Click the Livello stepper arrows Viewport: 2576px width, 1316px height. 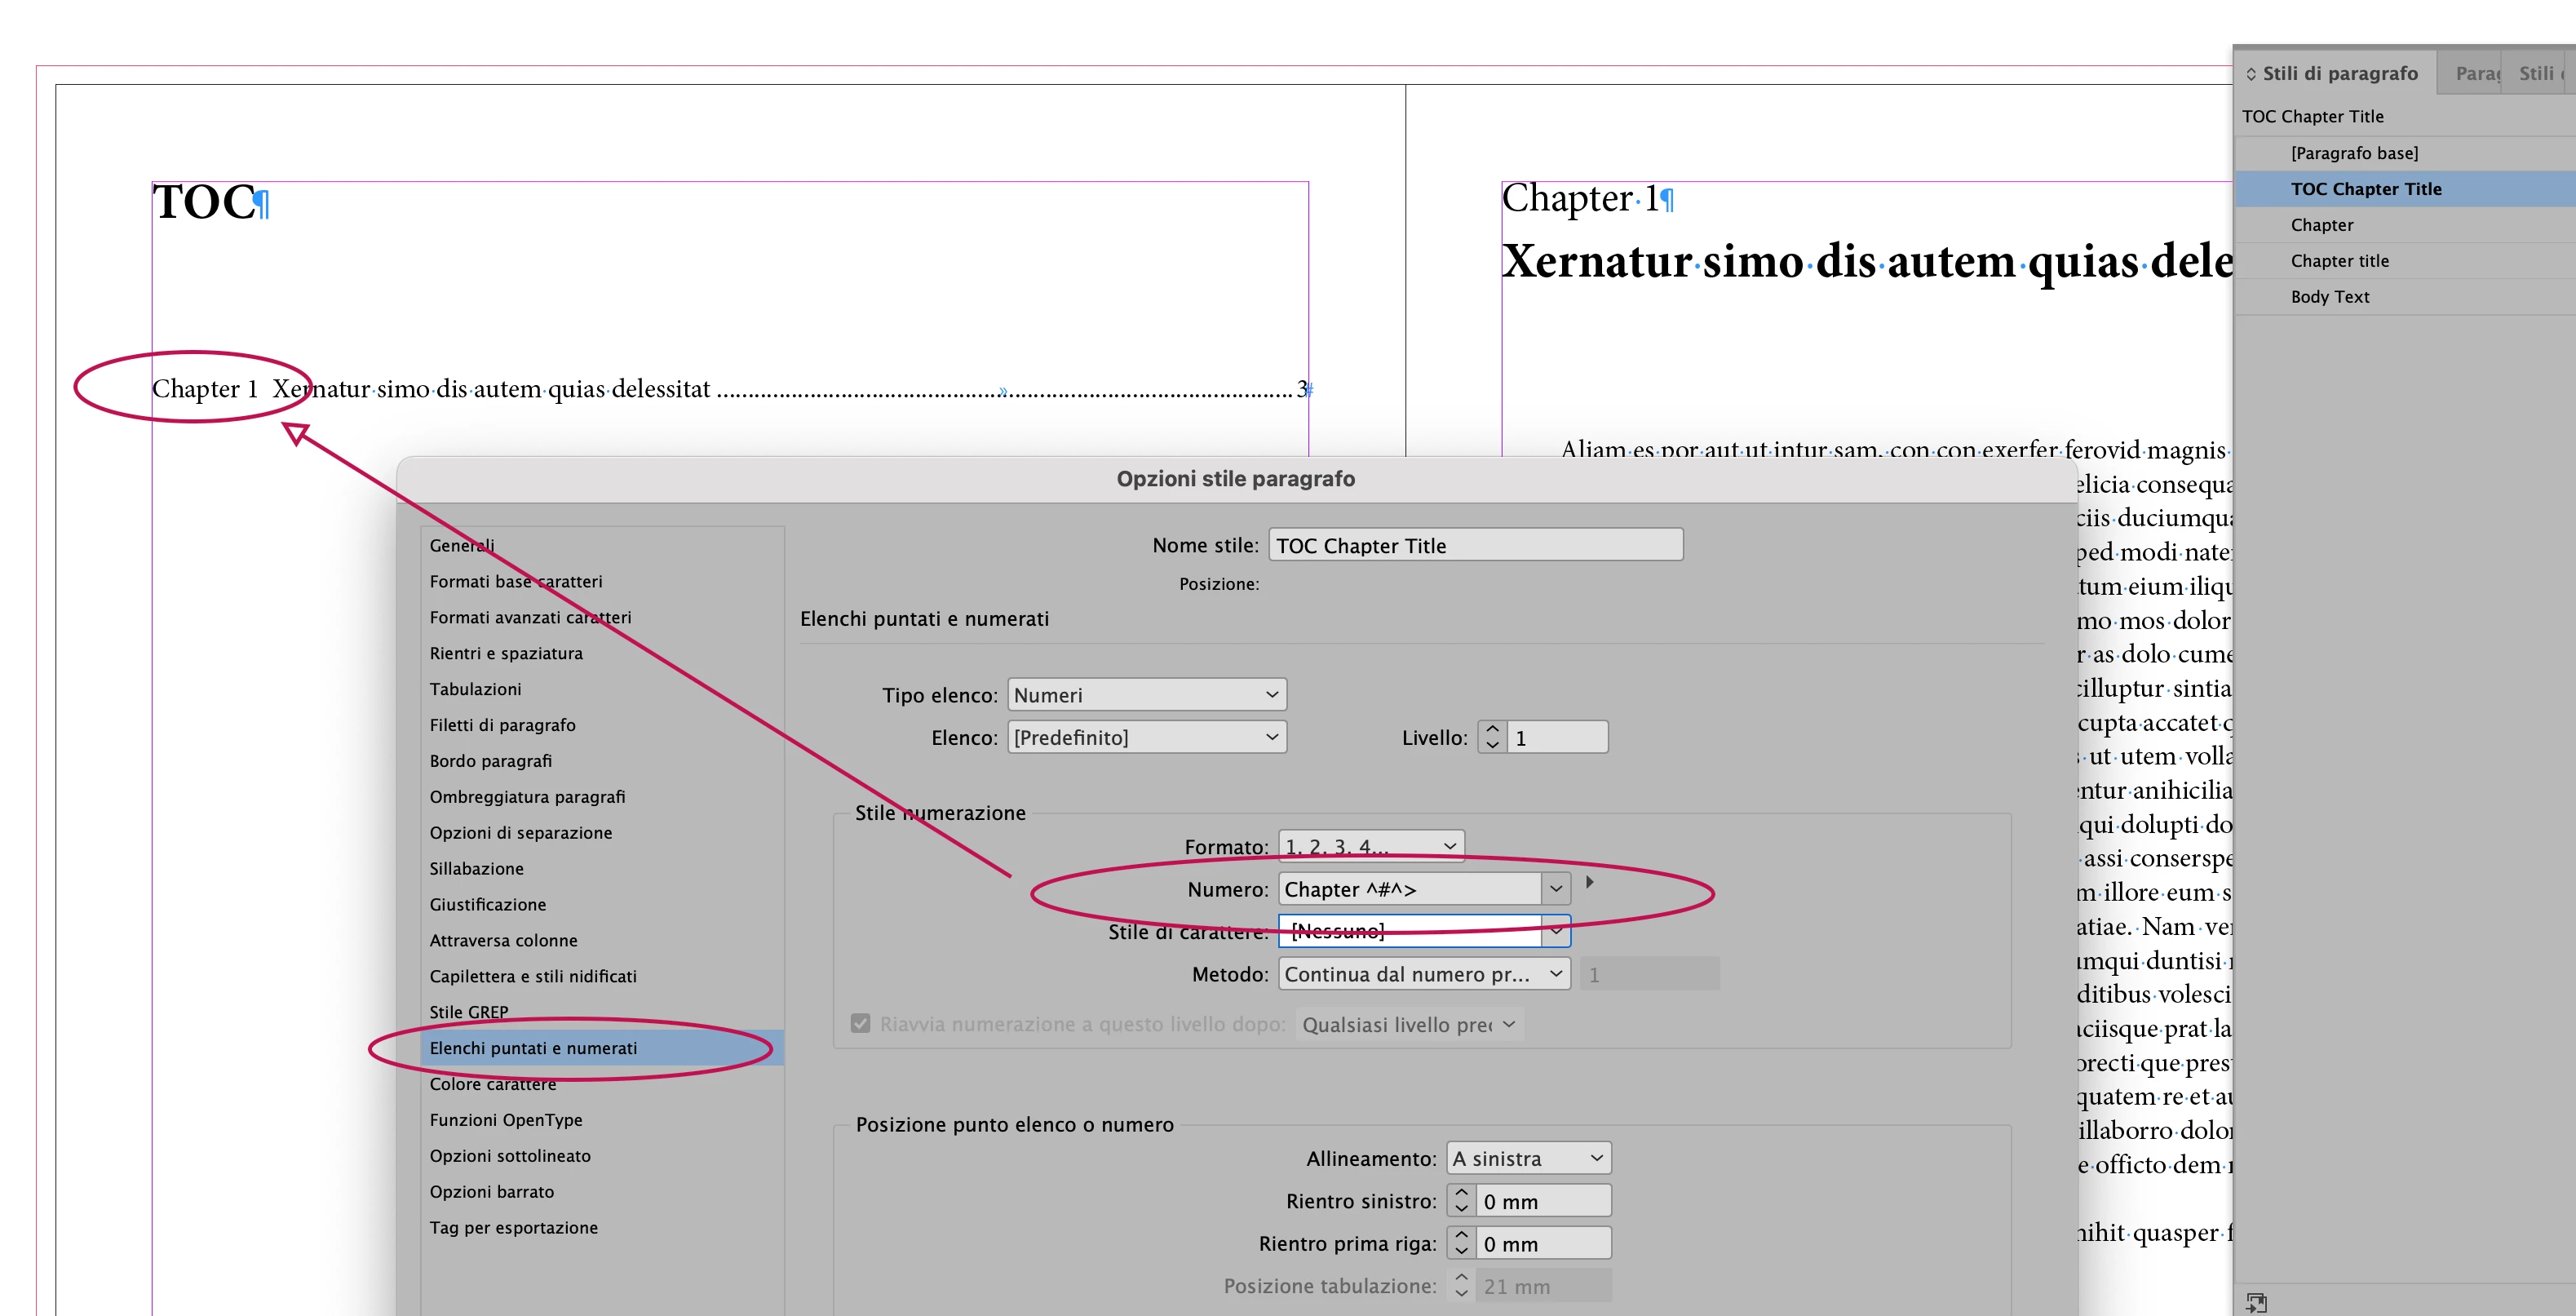pyautogui.click(x=1492, y=737)
